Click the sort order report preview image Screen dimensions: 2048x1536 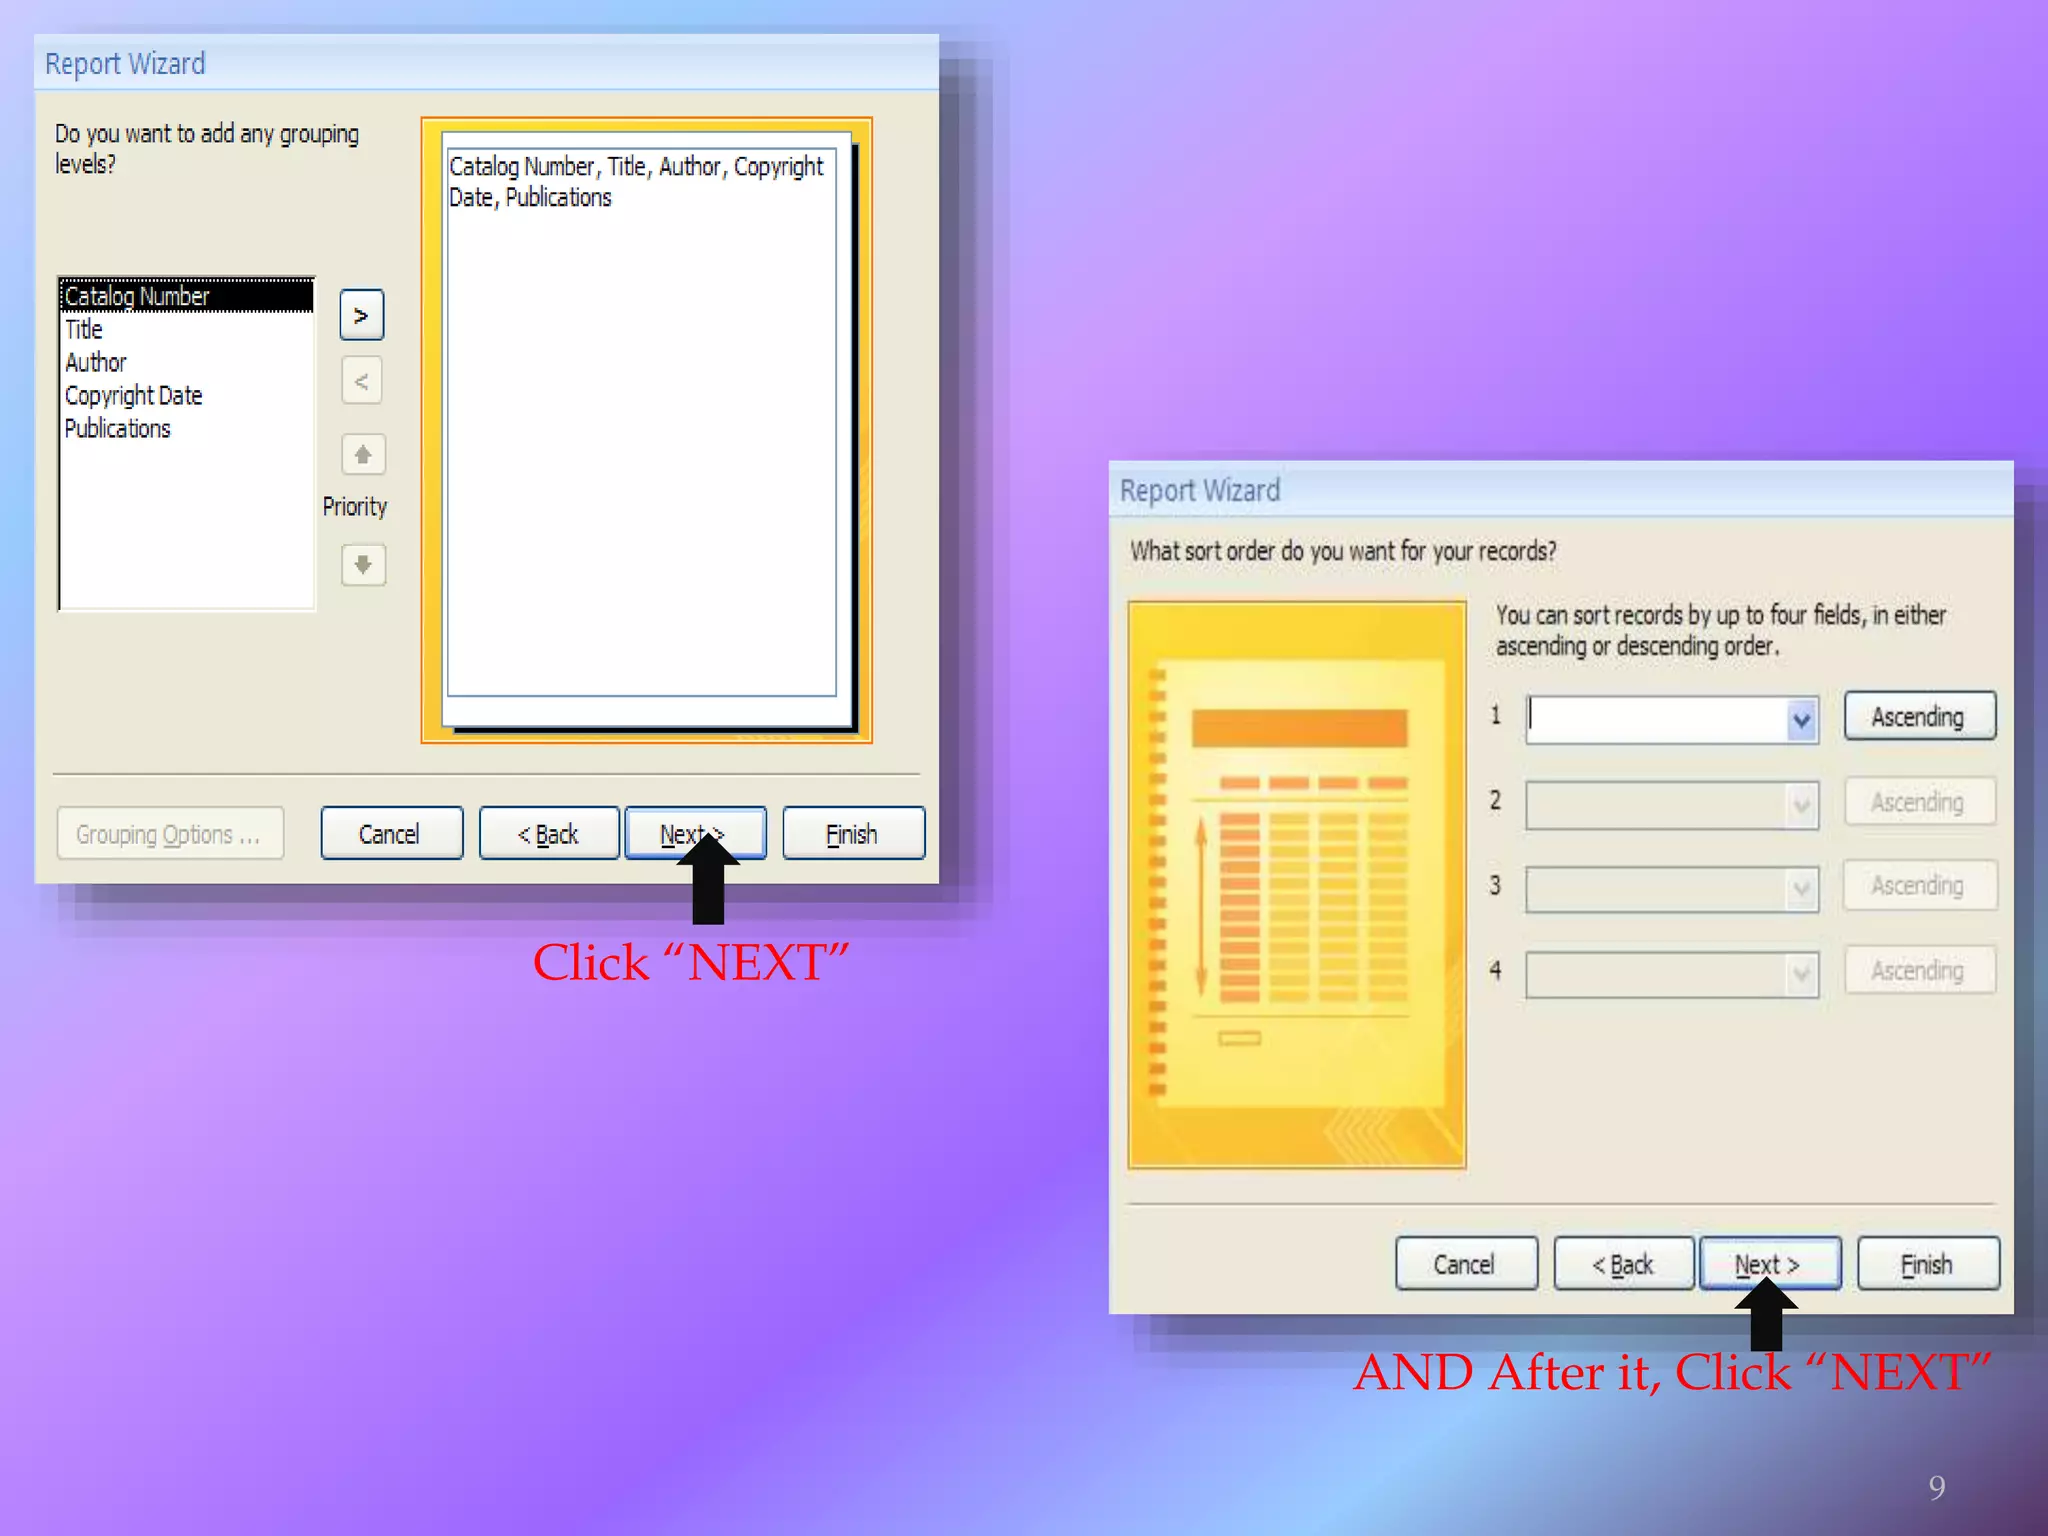coord(1297,885)
